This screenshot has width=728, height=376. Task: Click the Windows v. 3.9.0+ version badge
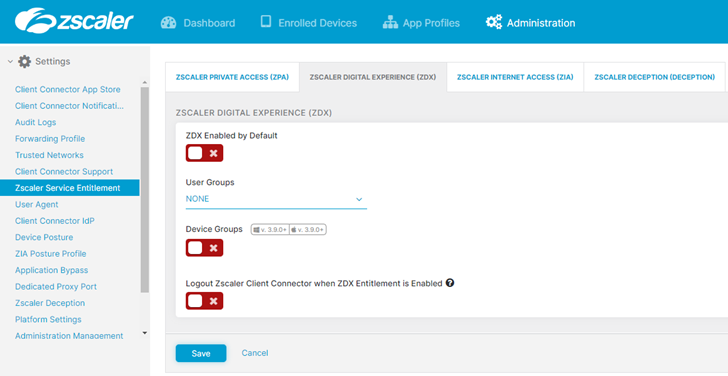point(270,230)
